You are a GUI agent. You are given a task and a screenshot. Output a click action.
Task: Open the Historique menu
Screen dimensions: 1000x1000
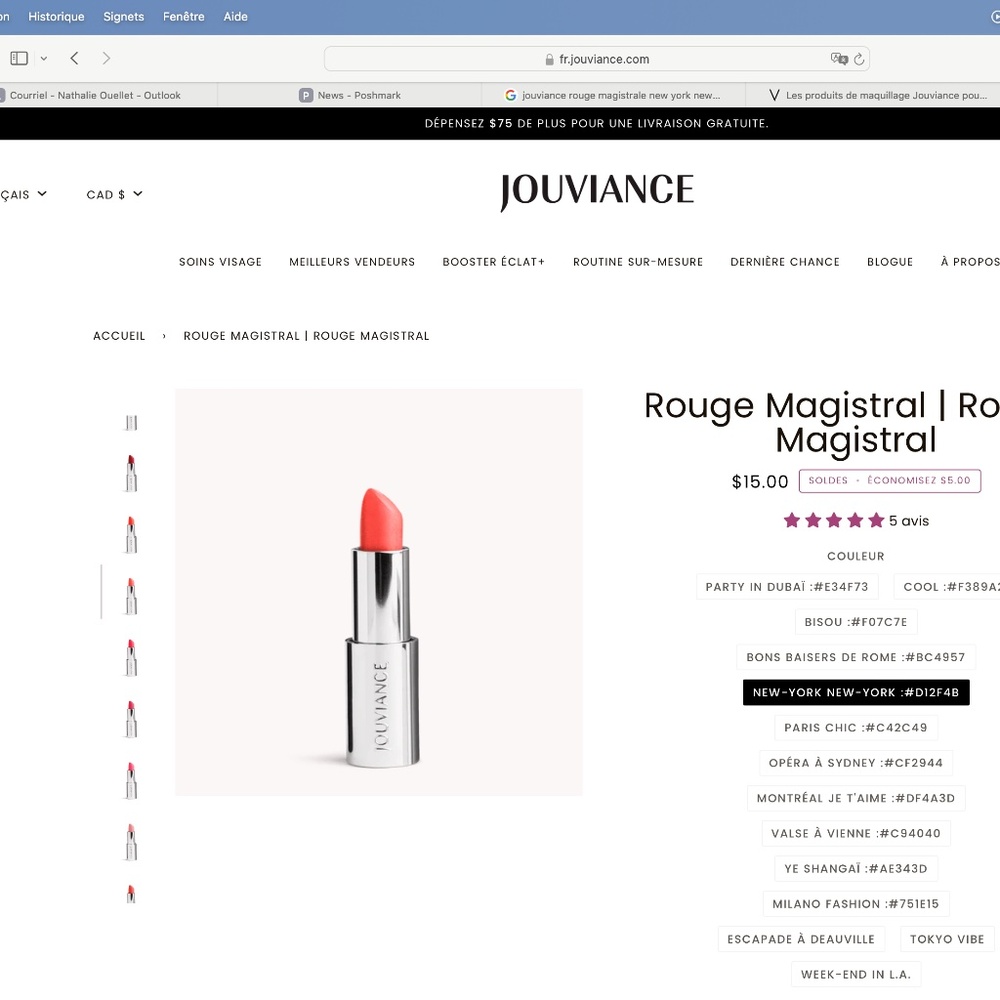point(56,17)
